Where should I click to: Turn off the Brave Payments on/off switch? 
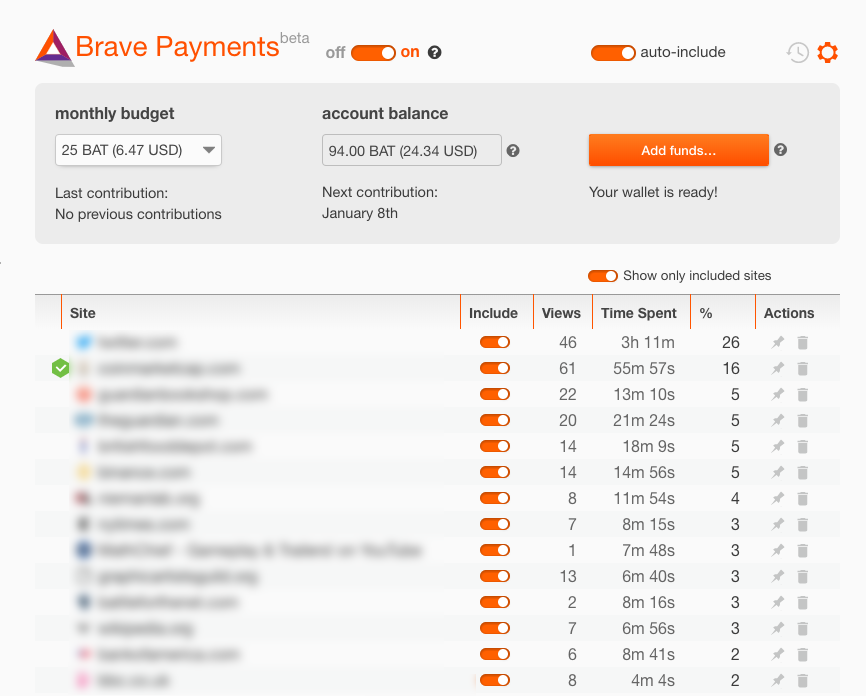pyautogui.click(x=373, y=53)
